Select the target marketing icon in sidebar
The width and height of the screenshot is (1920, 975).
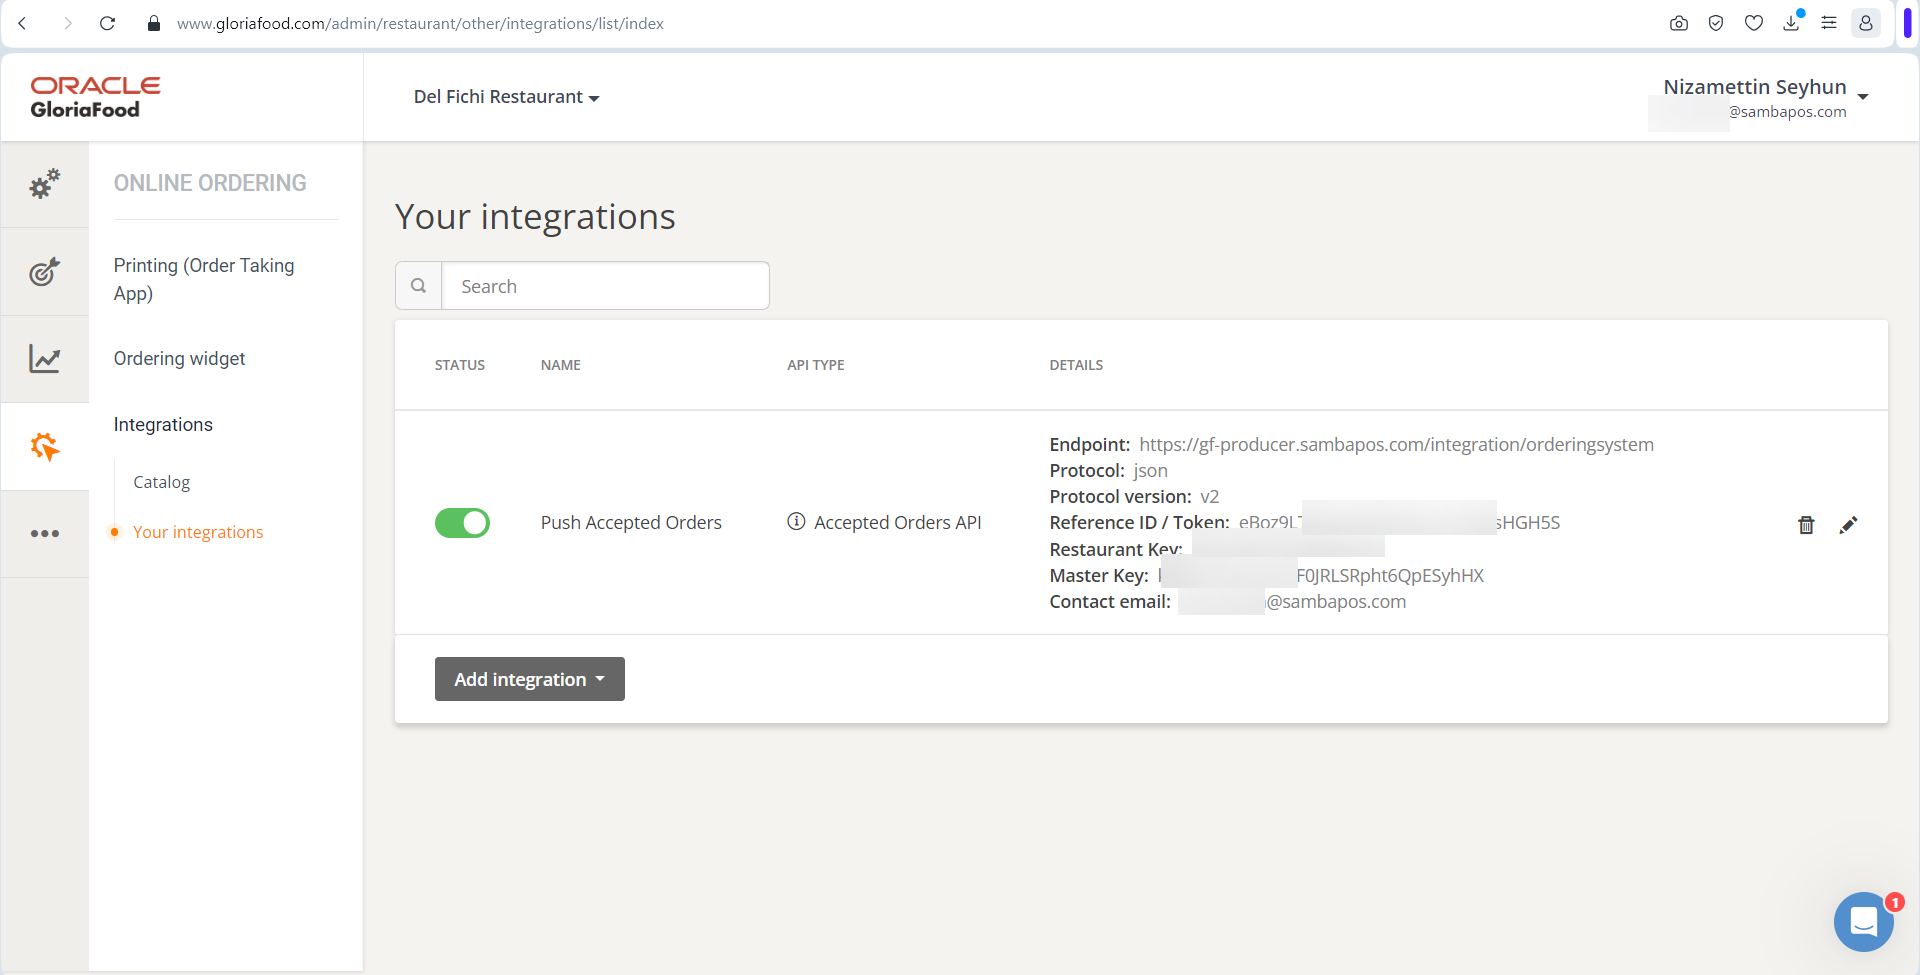click(x=44, y=271)
